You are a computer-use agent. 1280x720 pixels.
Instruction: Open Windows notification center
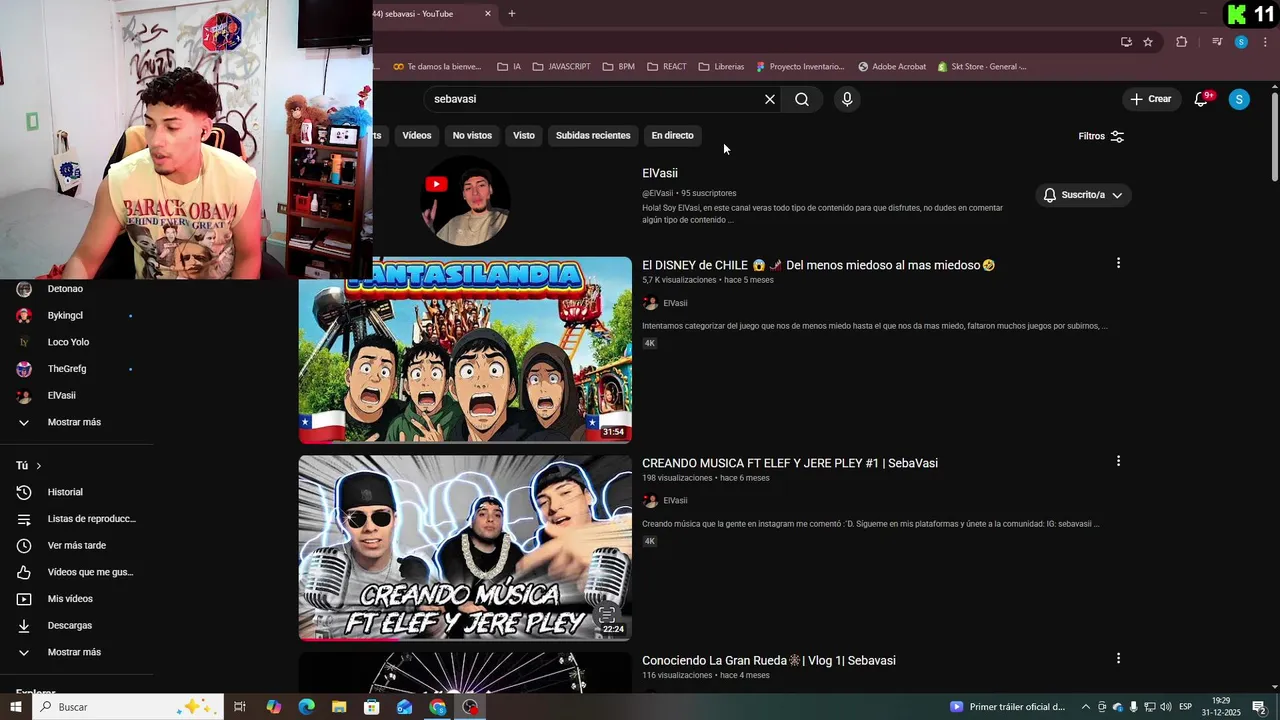(1259, 707)
